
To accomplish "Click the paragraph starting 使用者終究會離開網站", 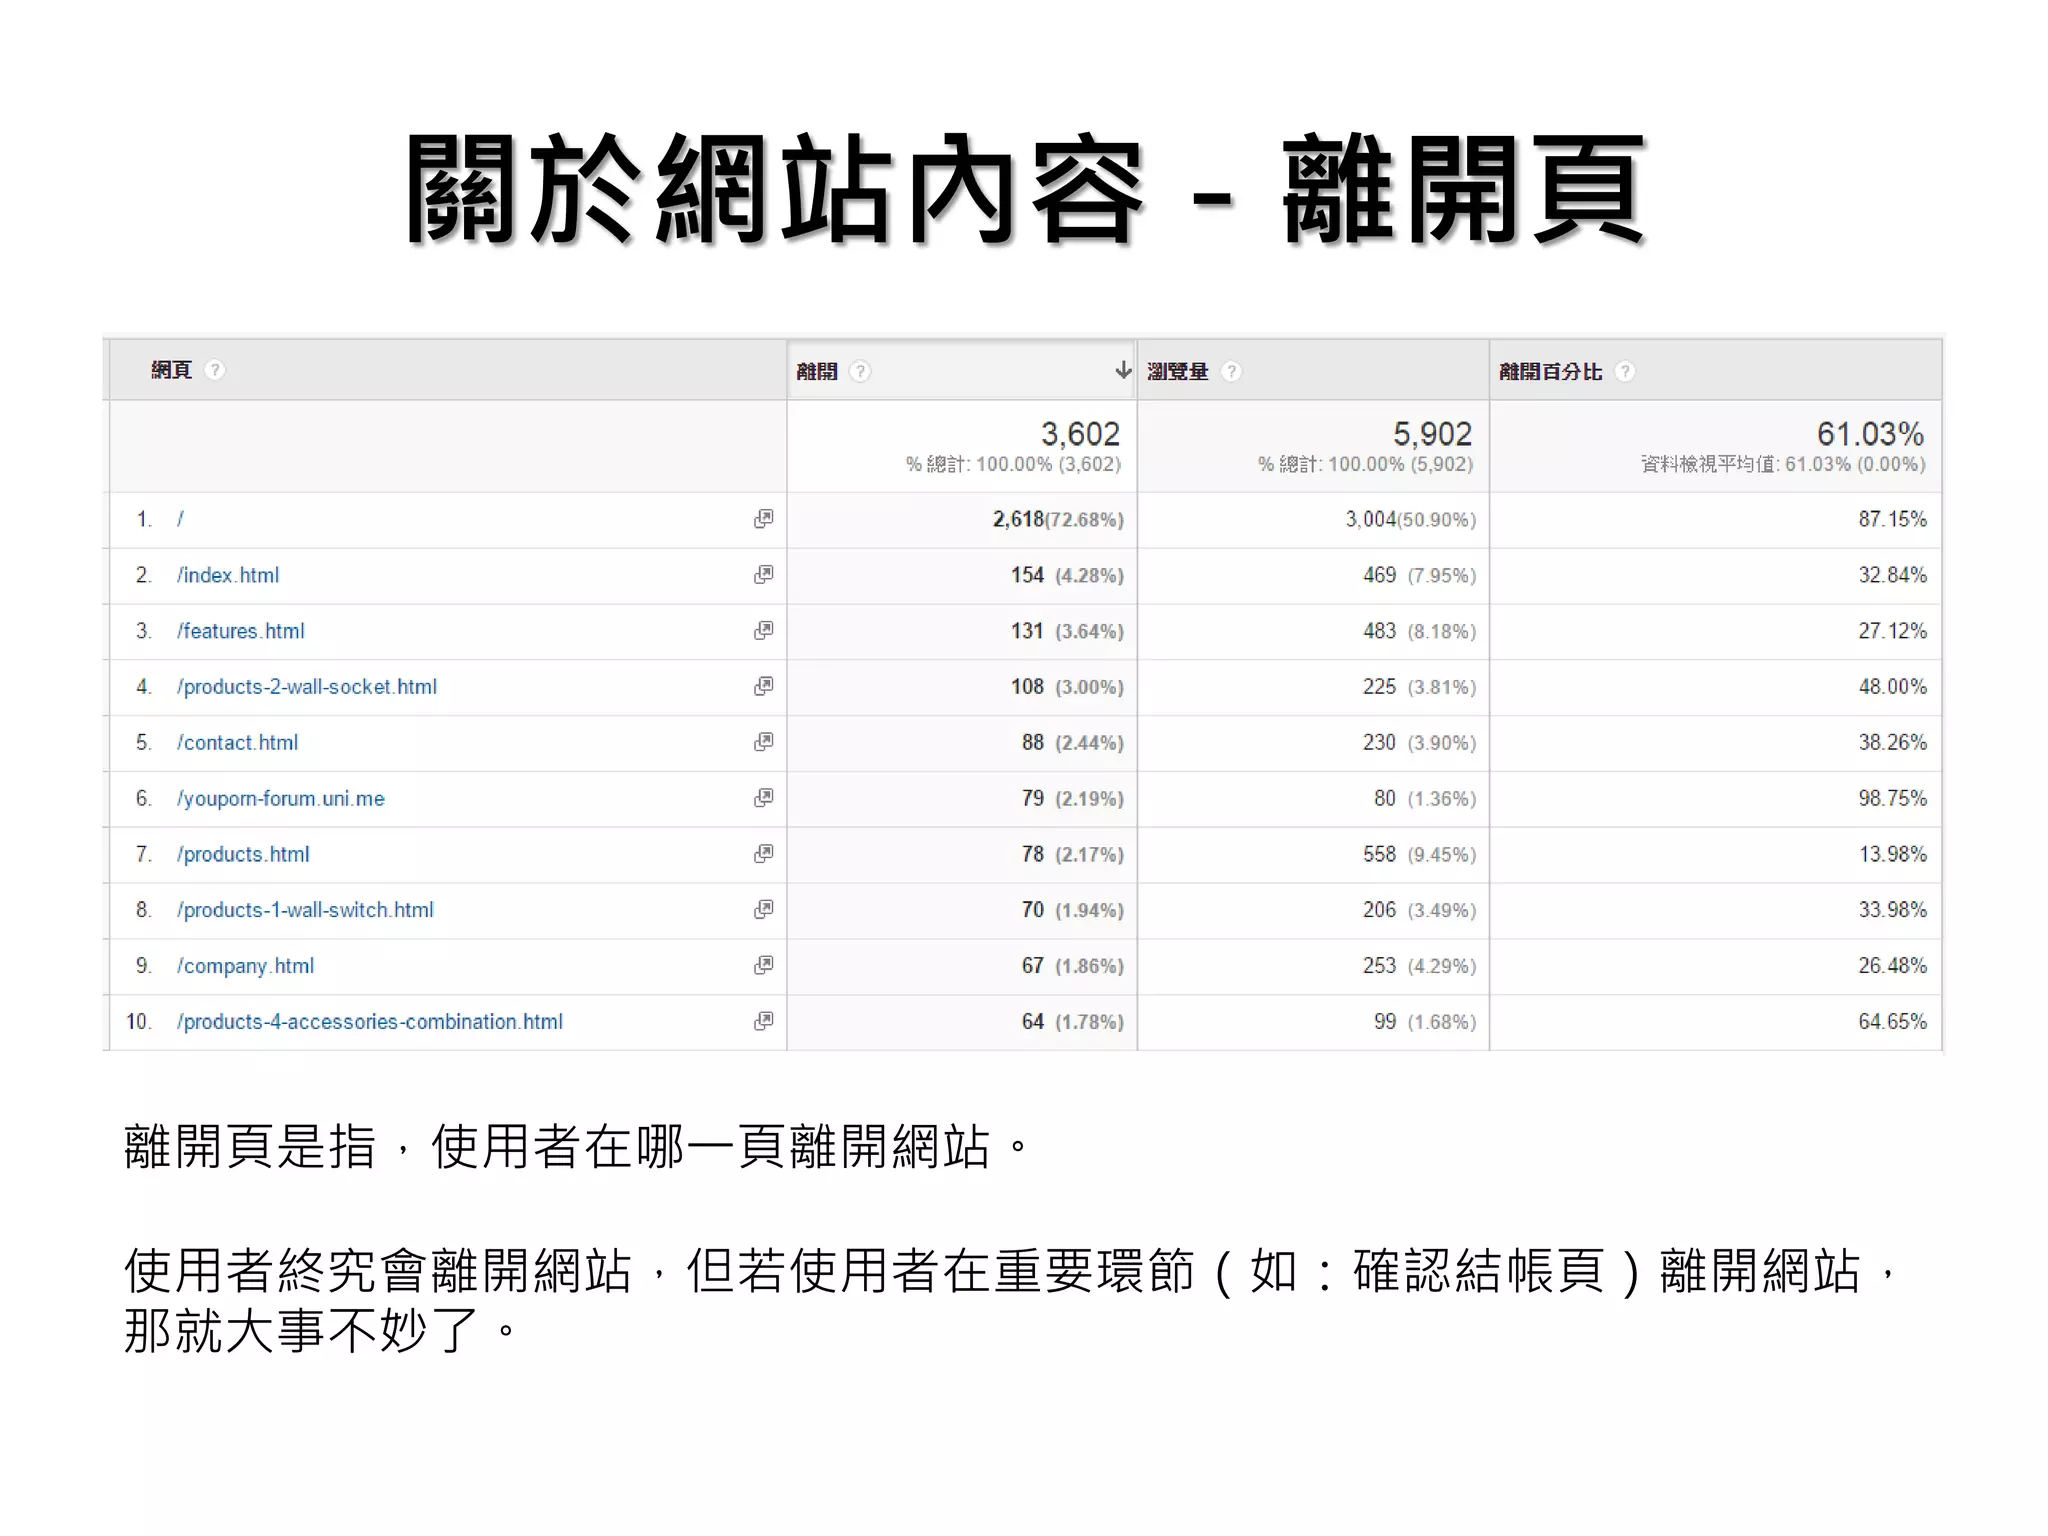I will (x=1010, y=1300).
